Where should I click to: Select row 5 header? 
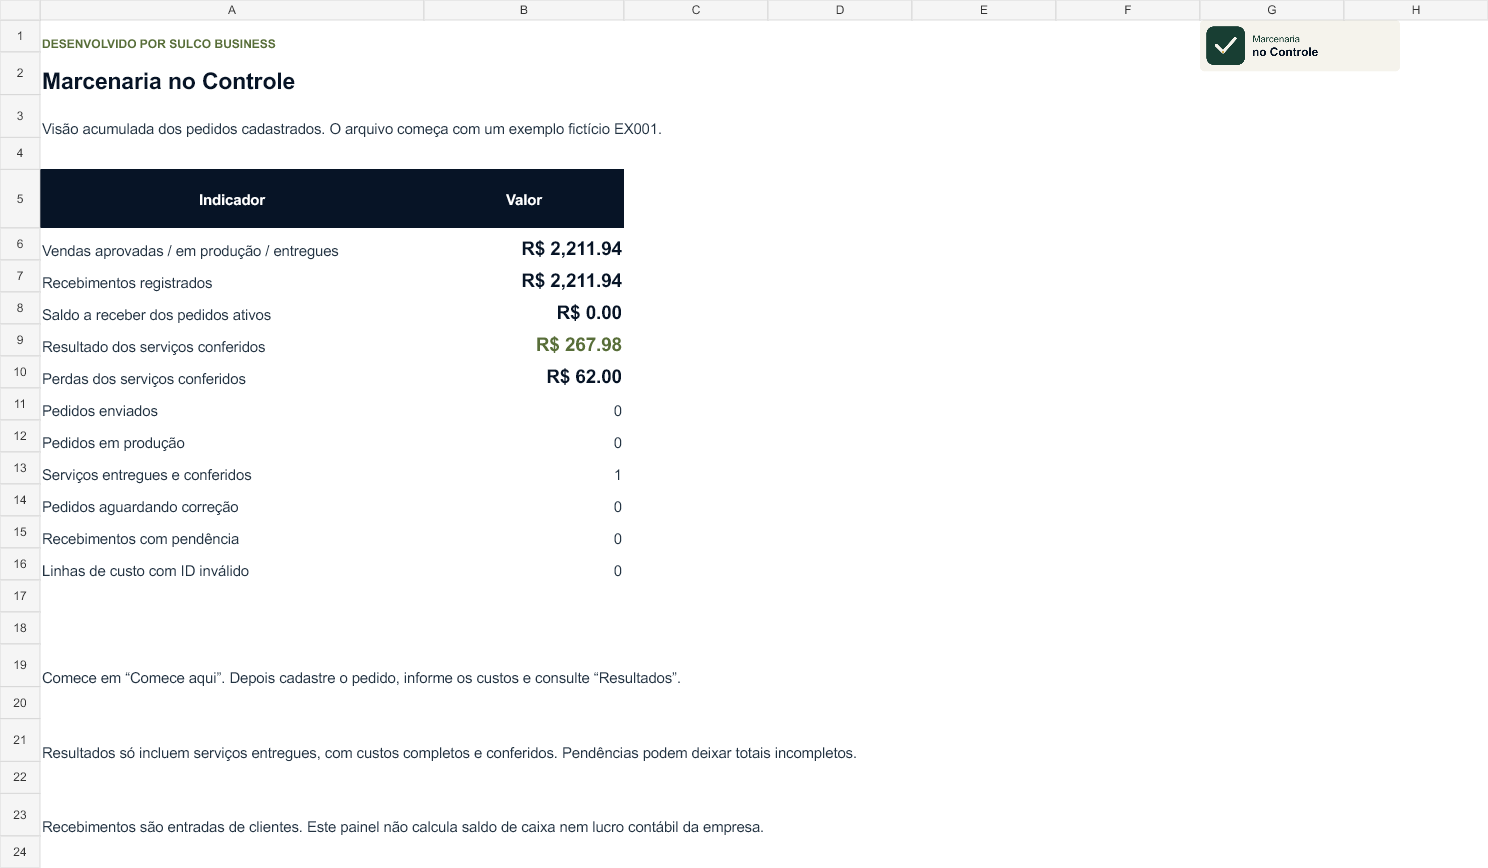click(x=20, y=199)
